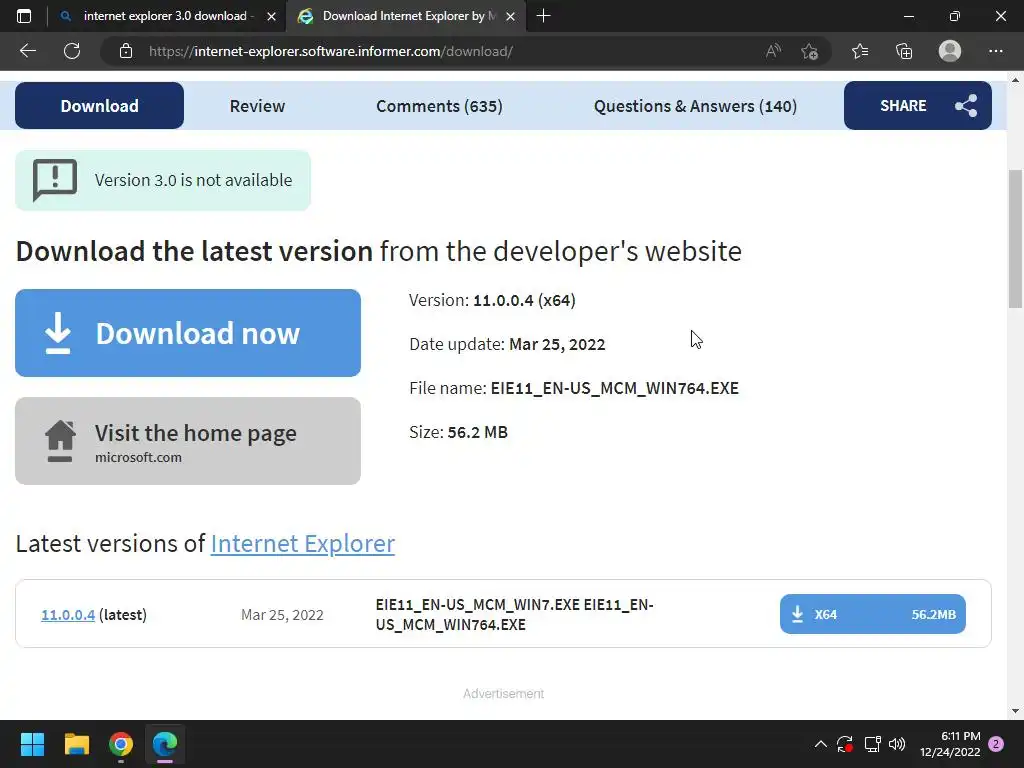1024x768 pixels.
Task: Open Questions & Answers (140) tab
Action: [x=695, y=106]
